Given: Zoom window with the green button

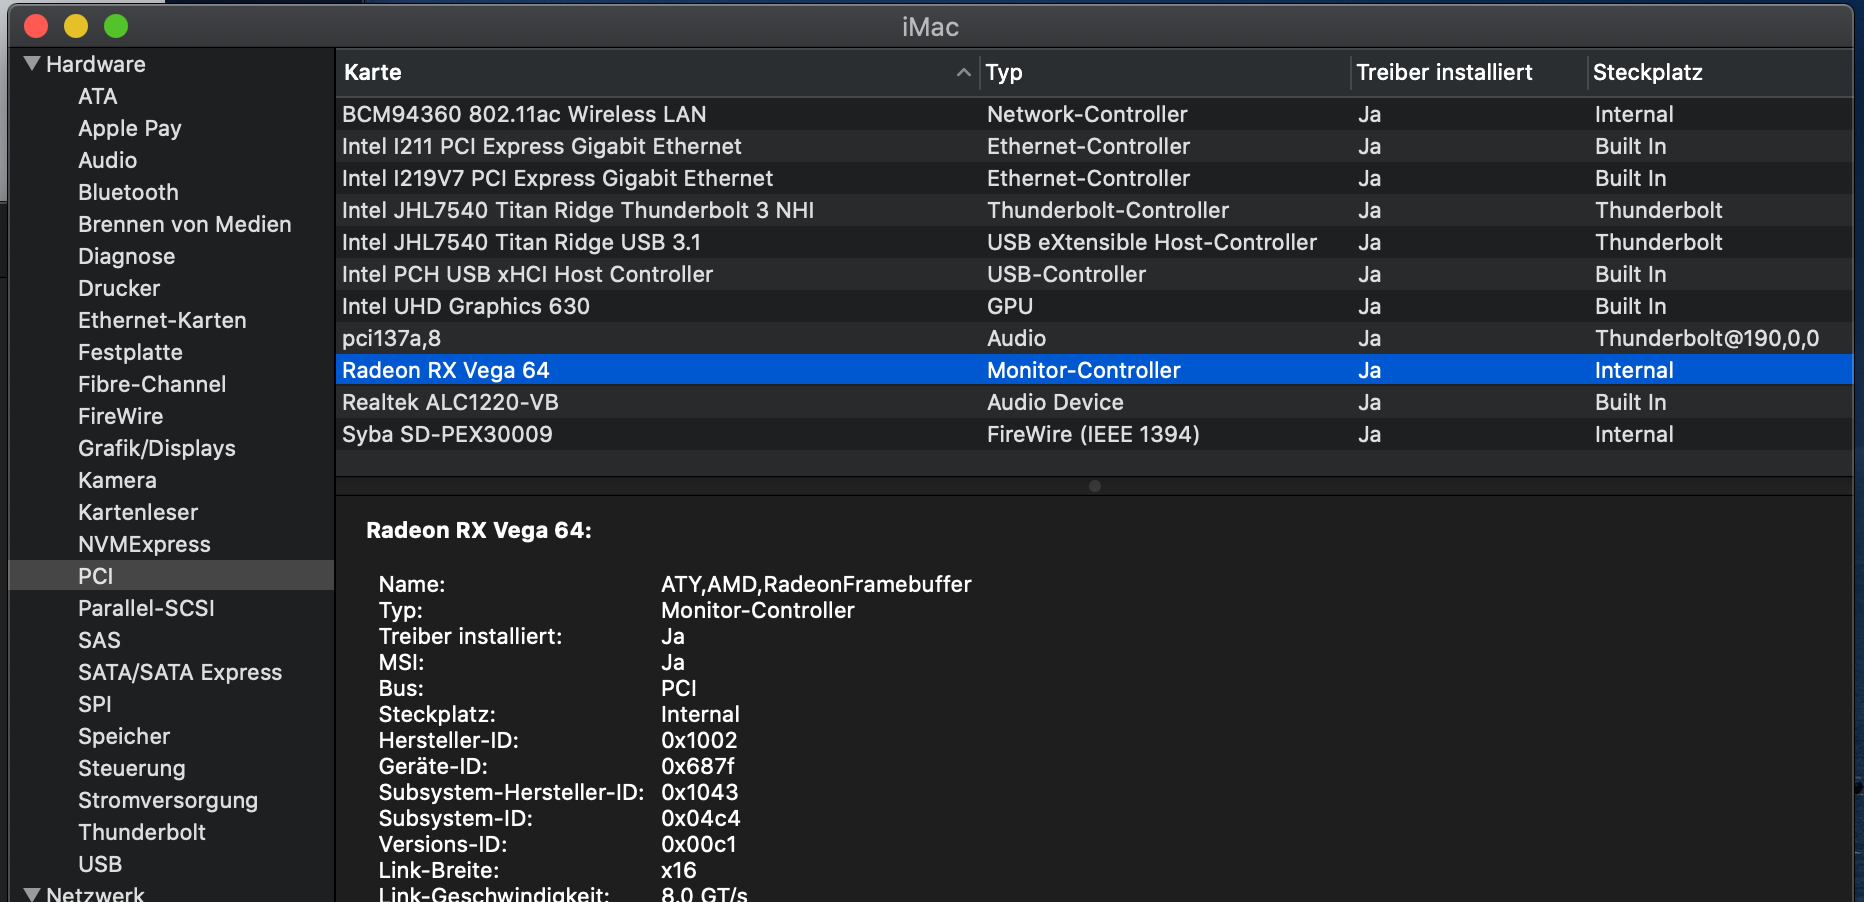Looking at the screenshot, I should 116,26.
